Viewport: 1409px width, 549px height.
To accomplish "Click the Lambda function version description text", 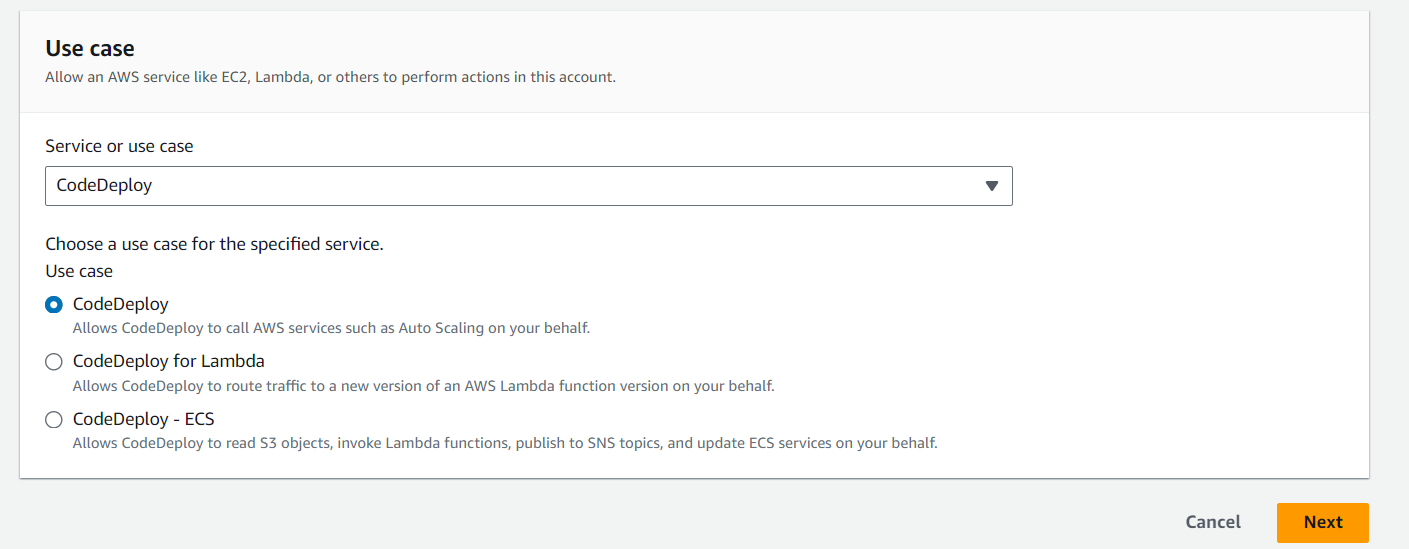I will [x=423, y=386].
